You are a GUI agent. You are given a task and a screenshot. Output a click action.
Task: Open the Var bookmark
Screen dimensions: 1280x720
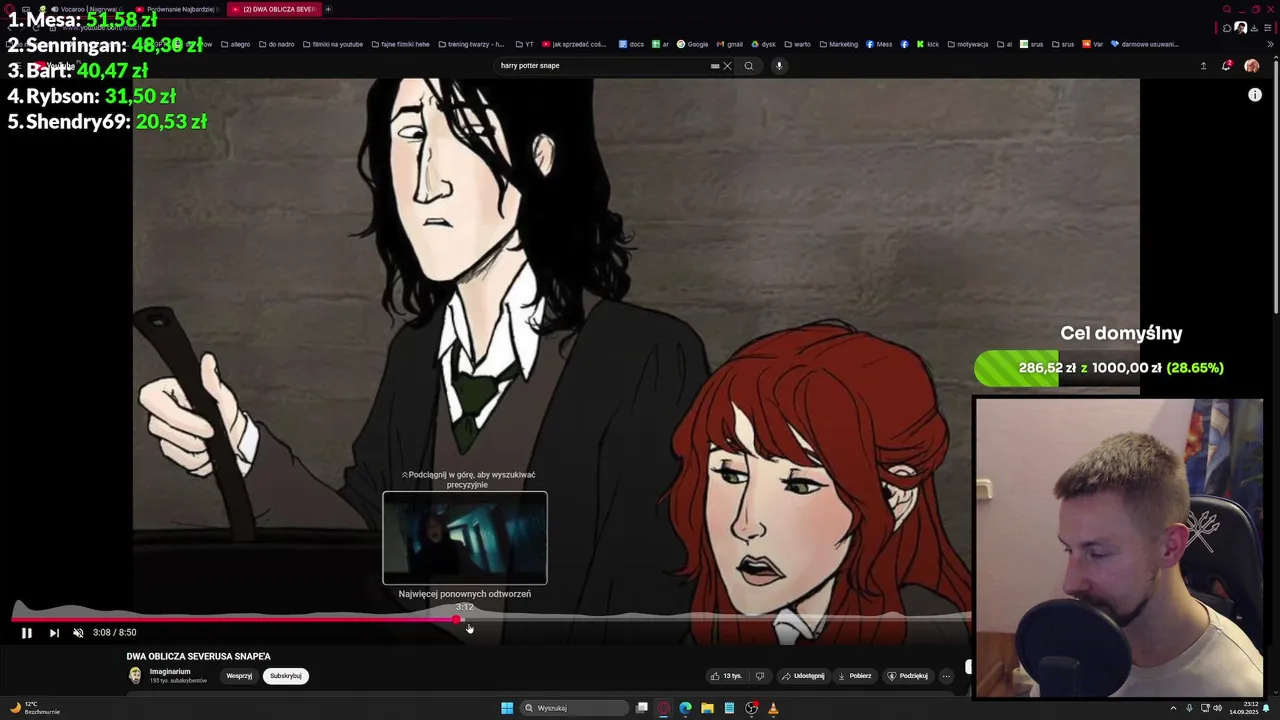click(x=1093, y=44)
